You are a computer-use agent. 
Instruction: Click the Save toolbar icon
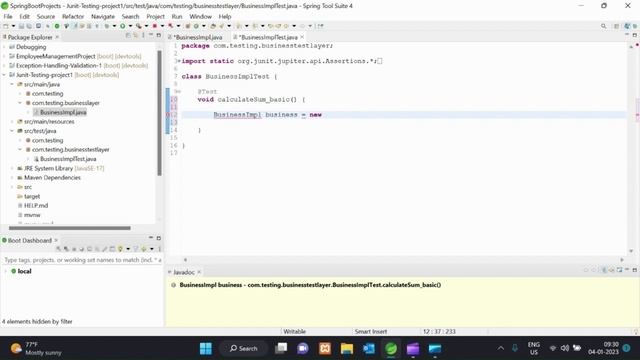coord(21,26)
